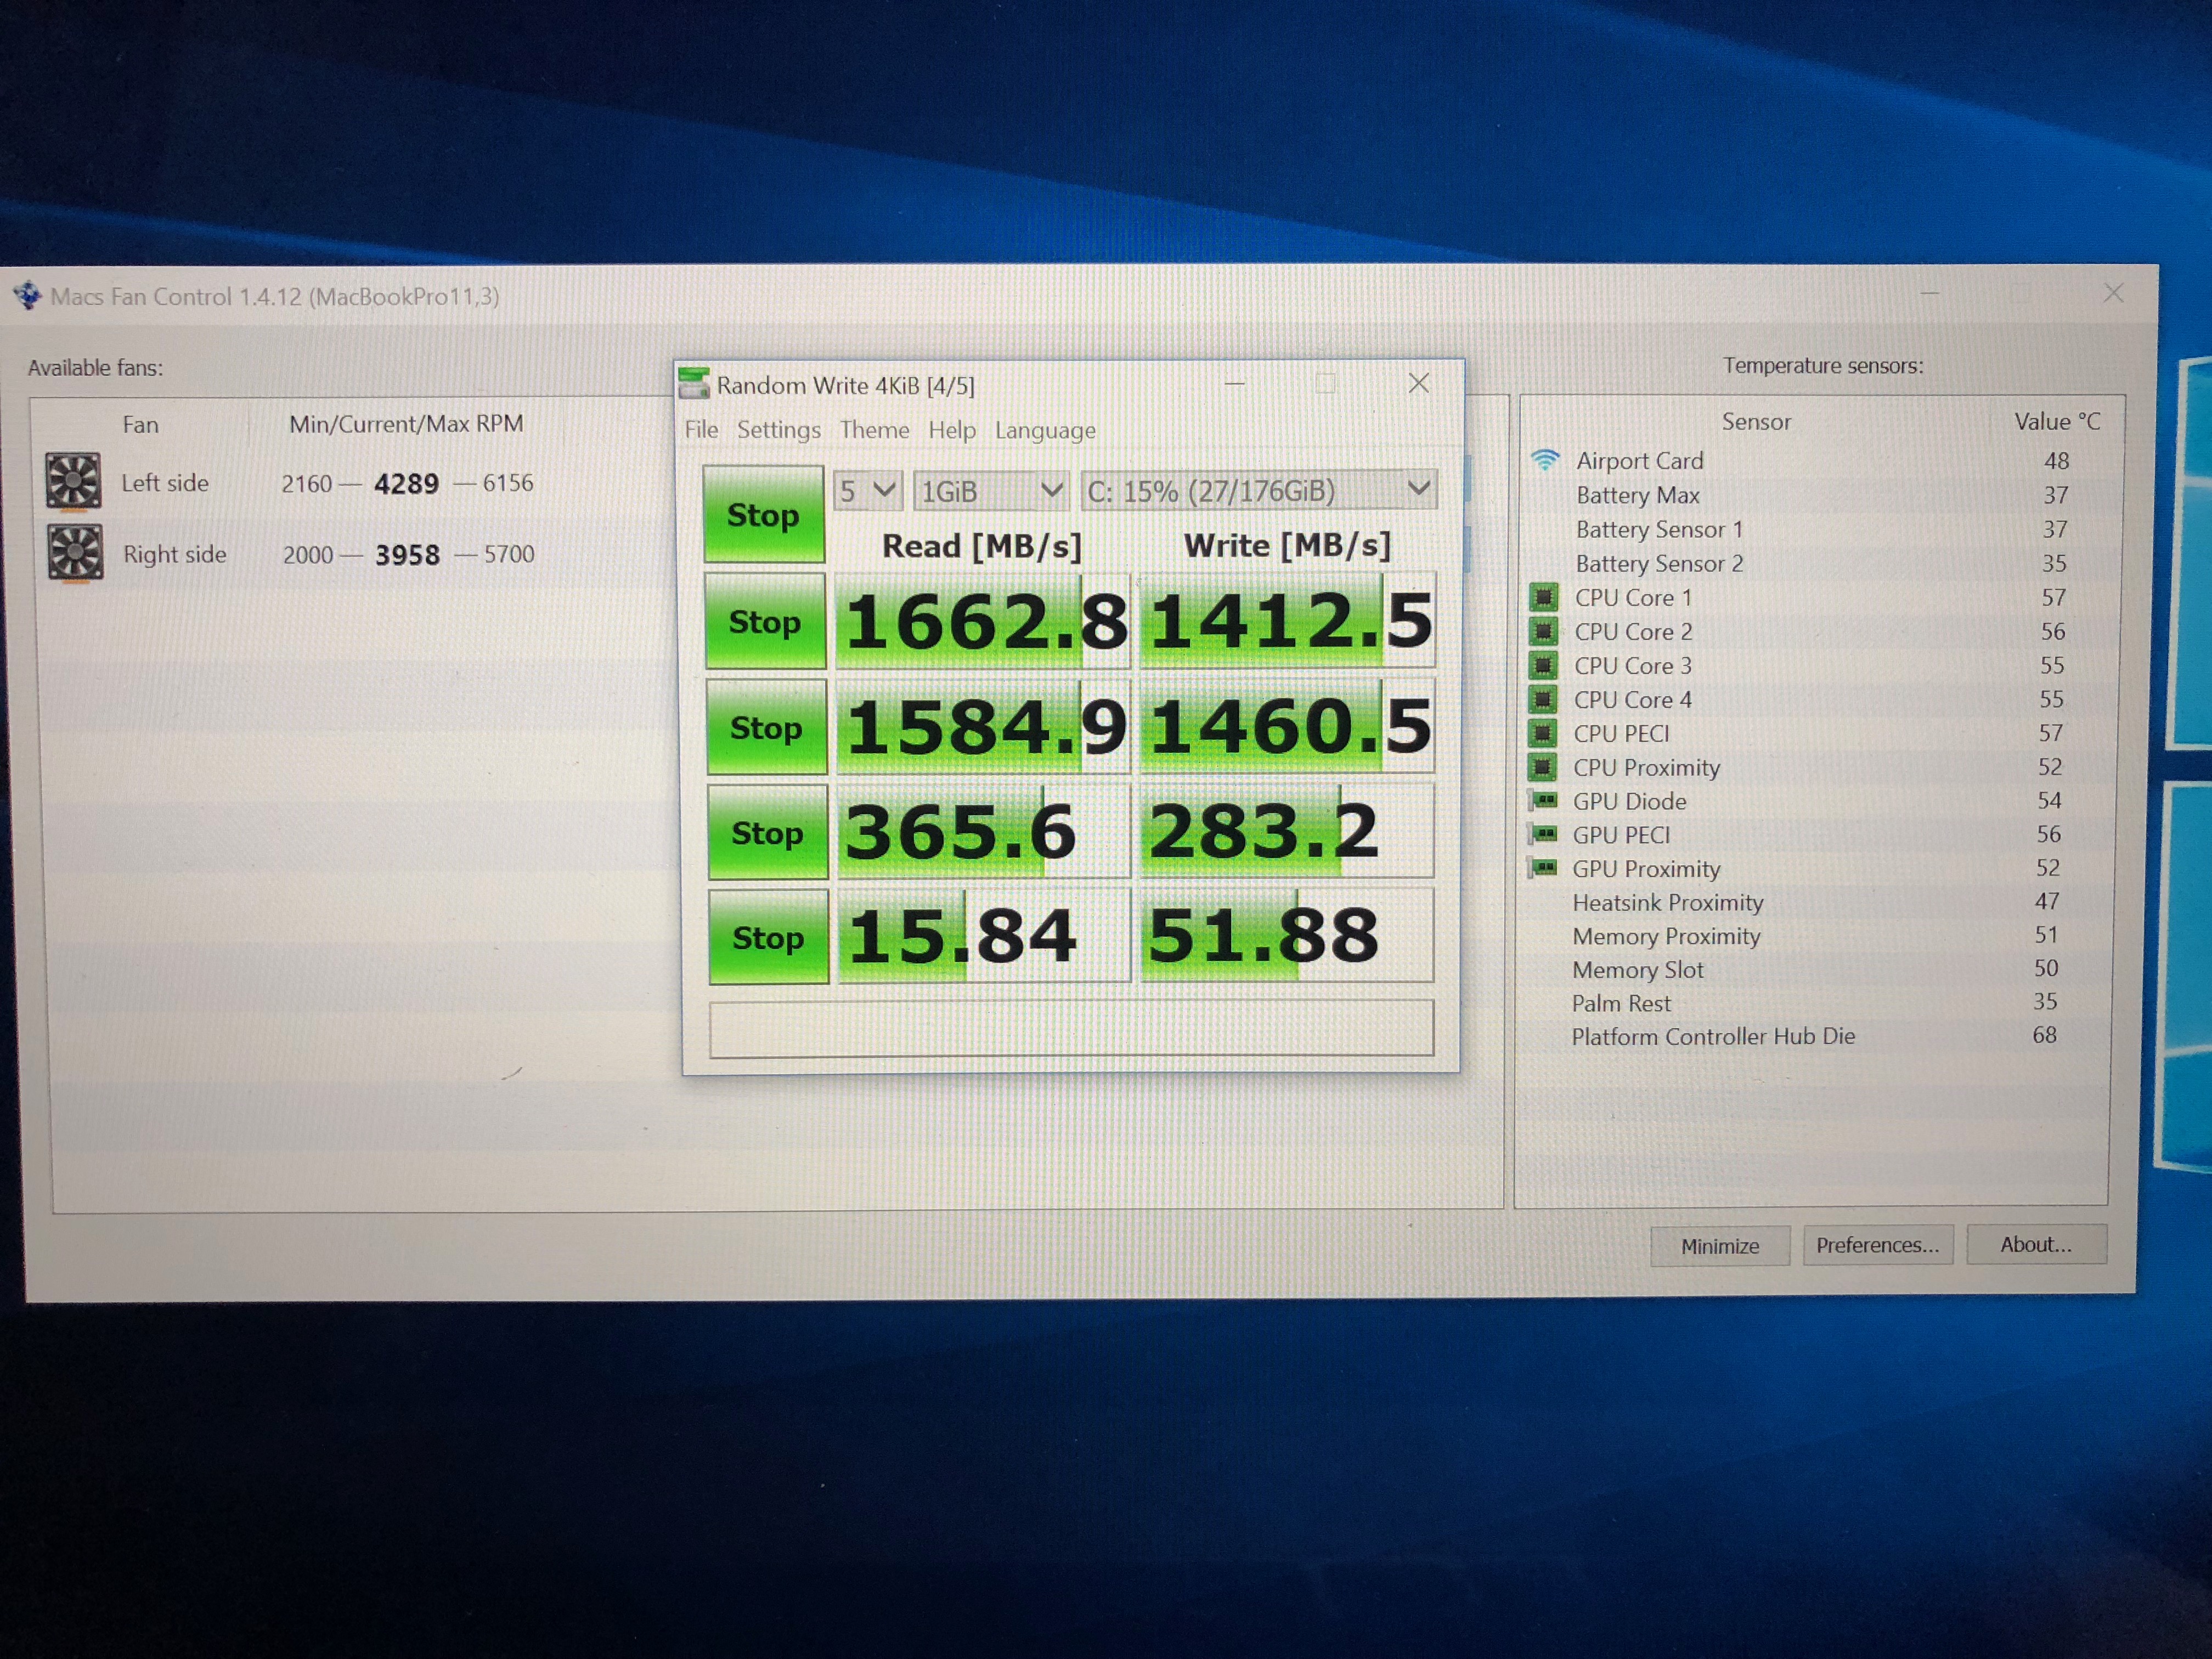
Task: Select the Platform Controller Hub Die row
Action: [x=1815, y=1036]
